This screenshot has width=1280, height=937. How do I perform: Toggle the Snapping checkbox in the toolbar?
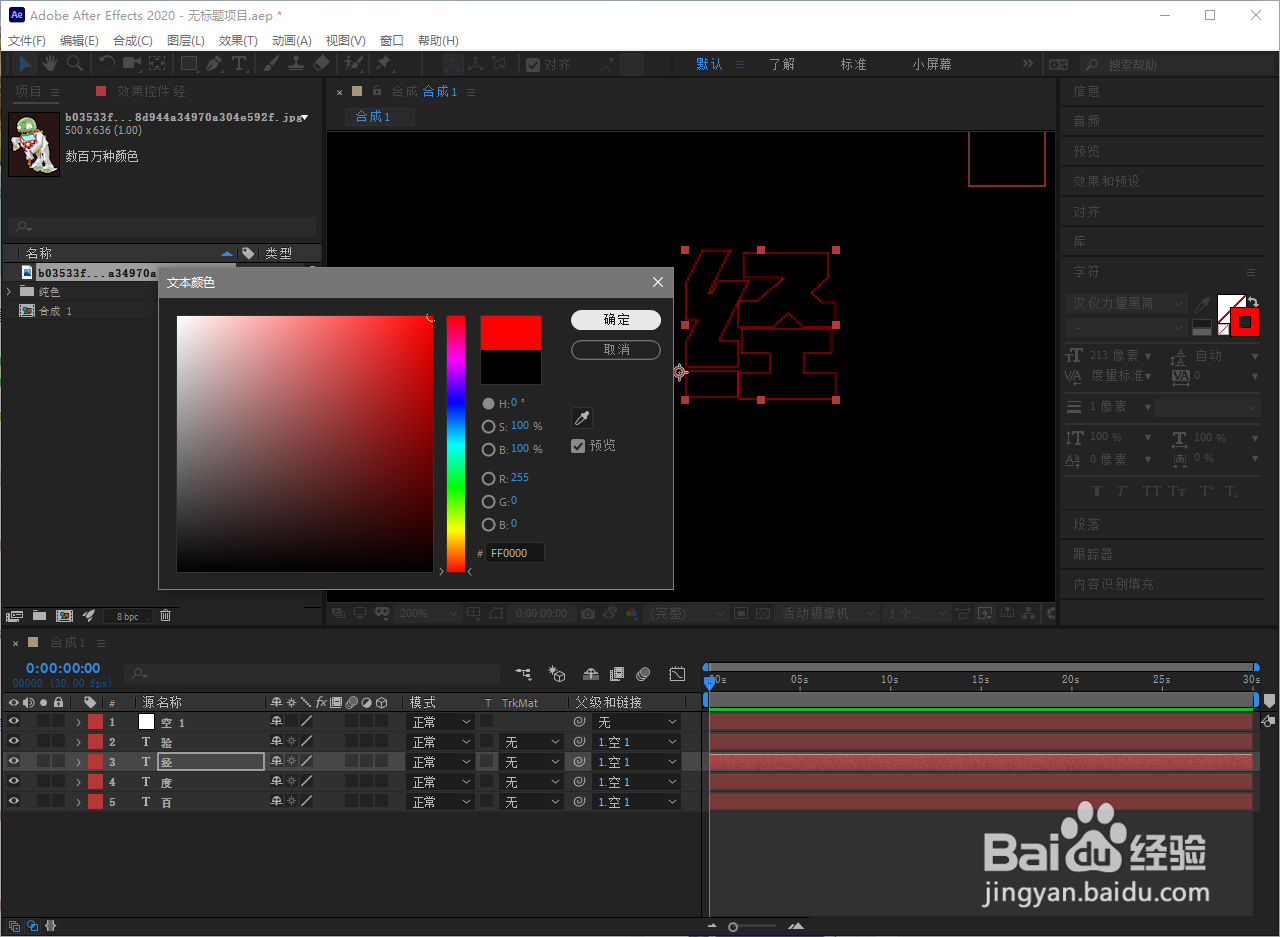534,64
